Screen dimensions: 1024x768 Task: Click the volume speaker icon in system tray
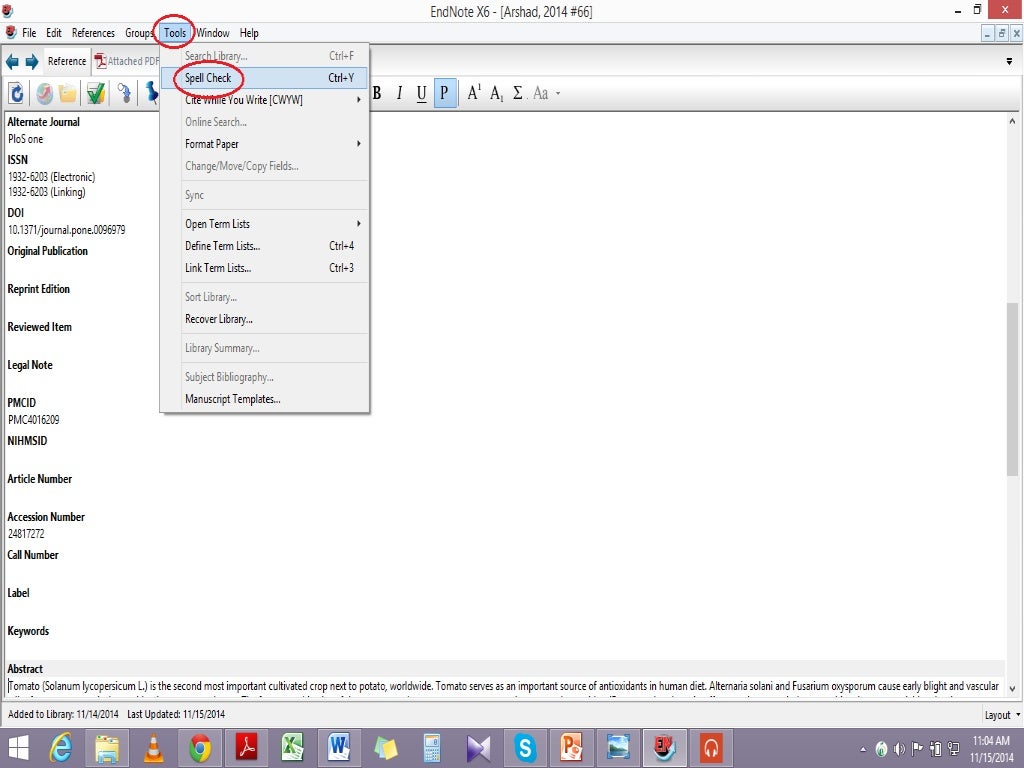click(x=899, y=749)
